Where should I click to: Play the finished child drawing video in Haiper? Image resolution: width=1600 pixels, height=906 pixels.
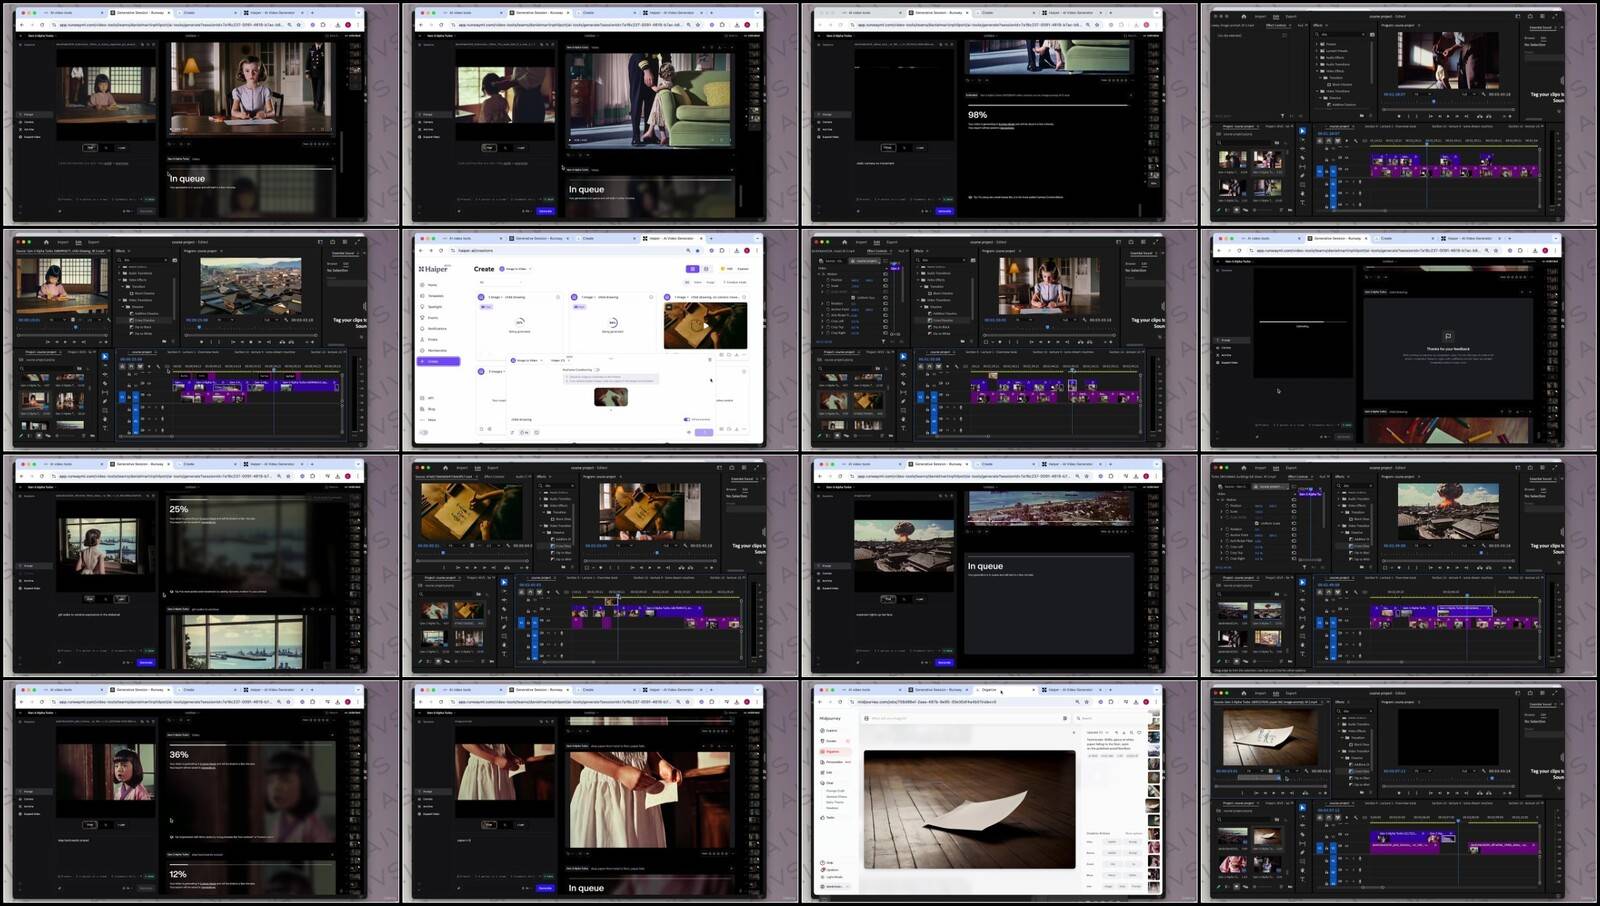[x=705, y=326]
